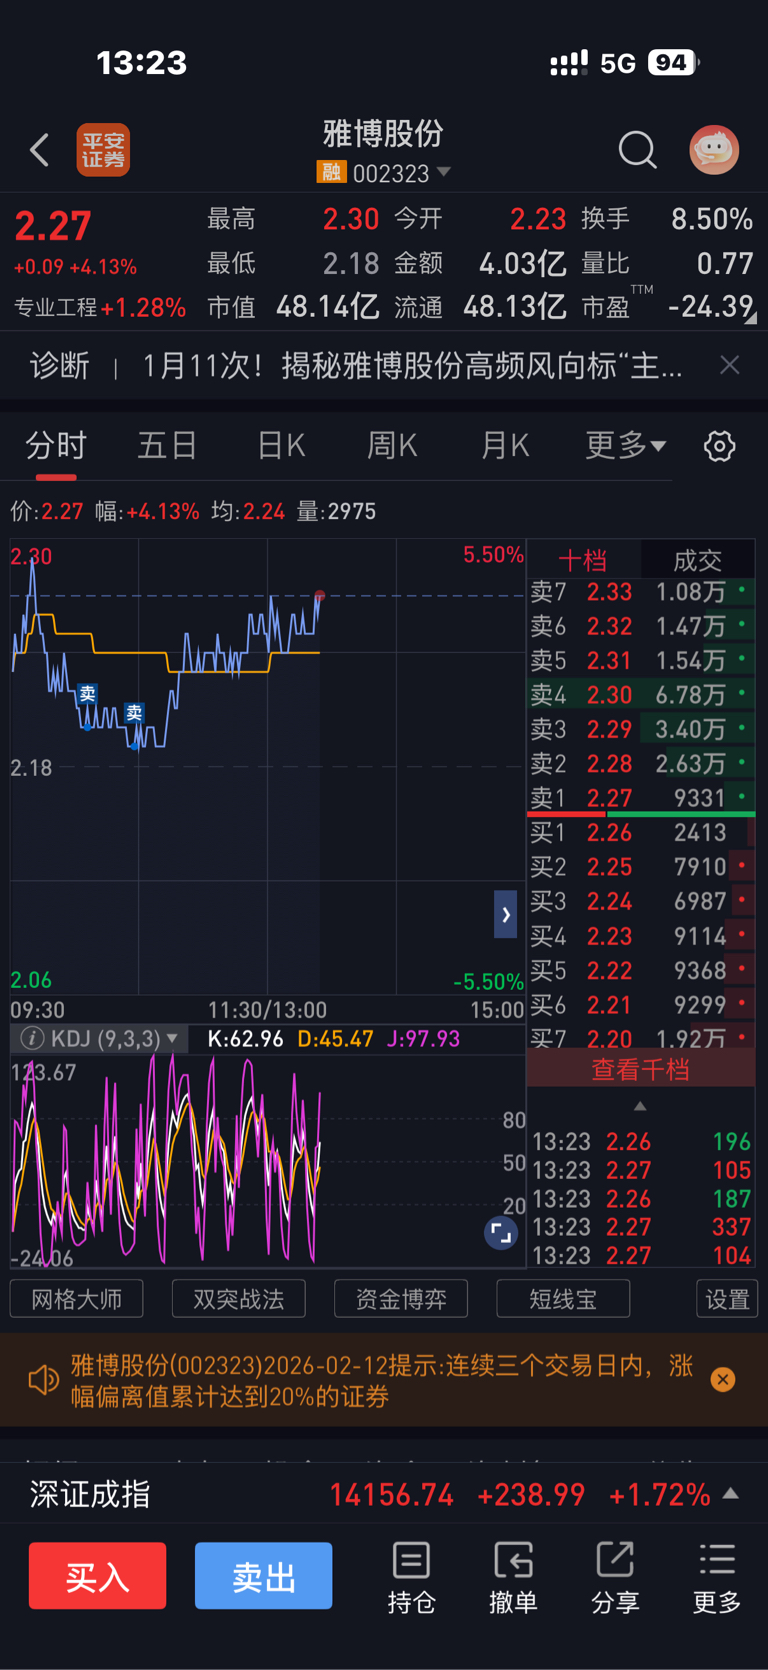Tap the 金额 4.03亿 amount value
768x1670 pixels.
(x=522, y=263)
